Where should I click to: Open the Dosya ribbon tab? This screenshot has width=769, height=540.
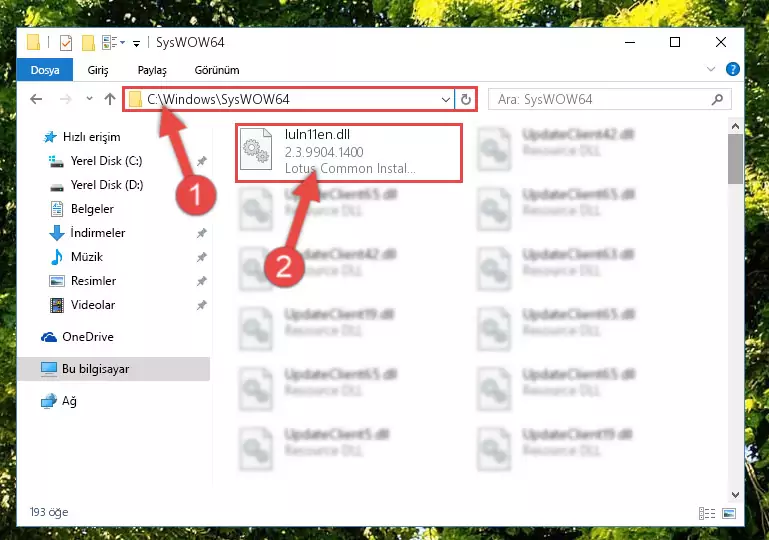pos(45,70)
